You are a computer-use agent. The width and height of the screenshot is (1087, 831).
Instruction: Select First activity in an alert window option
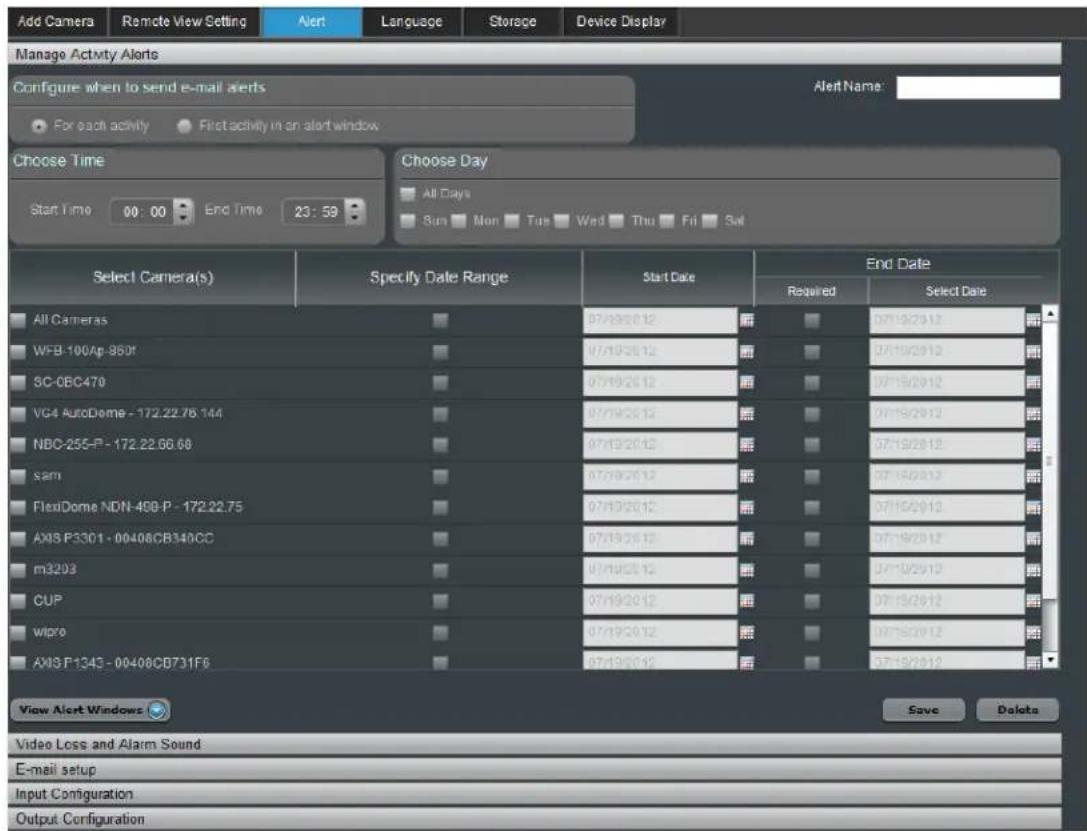click(184, 126)
